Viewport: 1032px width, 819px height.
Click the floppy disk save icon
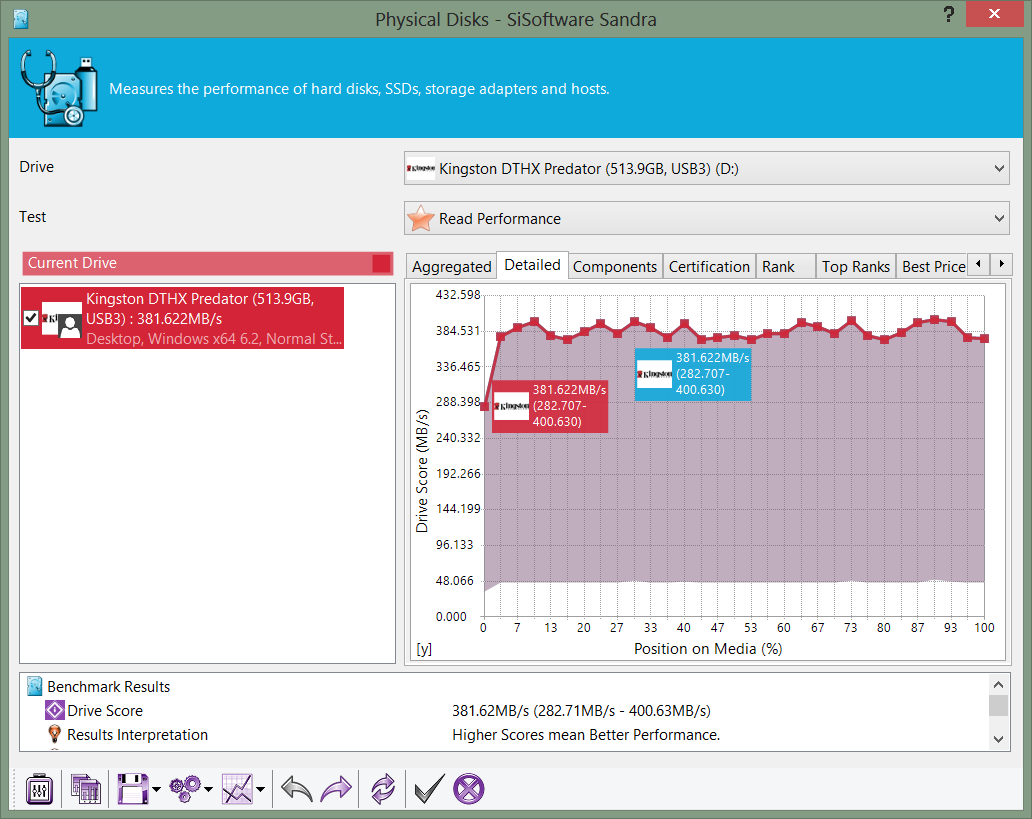click(x=133, y=789)
